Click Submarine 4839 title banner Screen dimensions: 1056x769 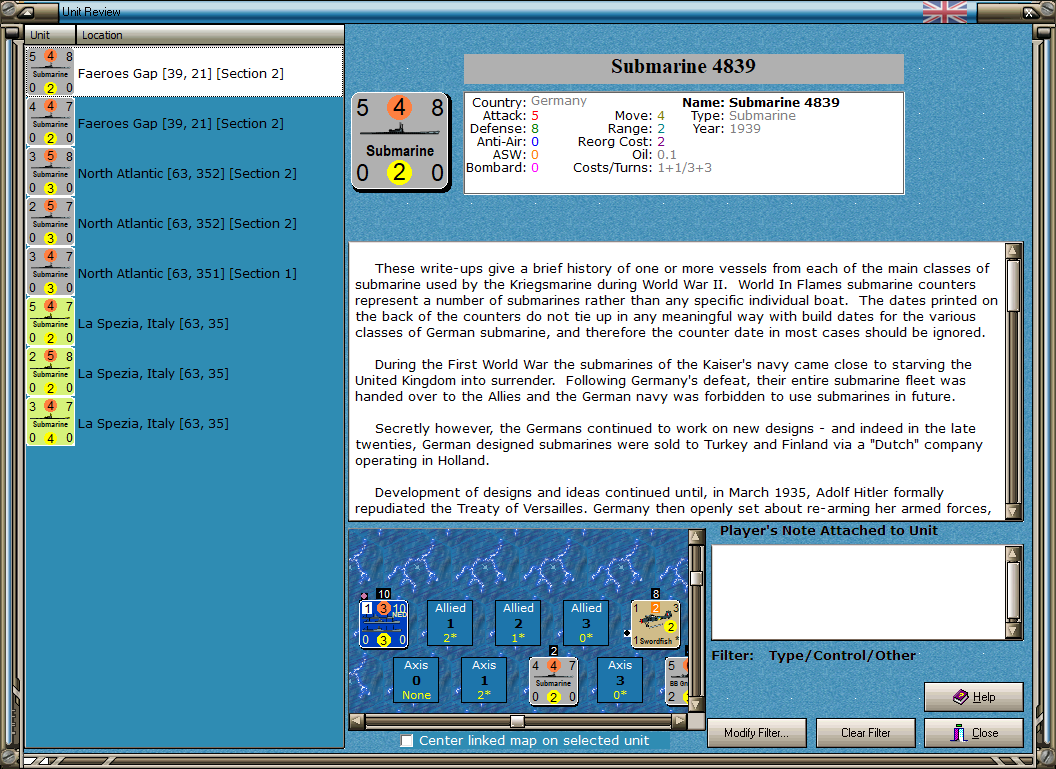point(684,68)
